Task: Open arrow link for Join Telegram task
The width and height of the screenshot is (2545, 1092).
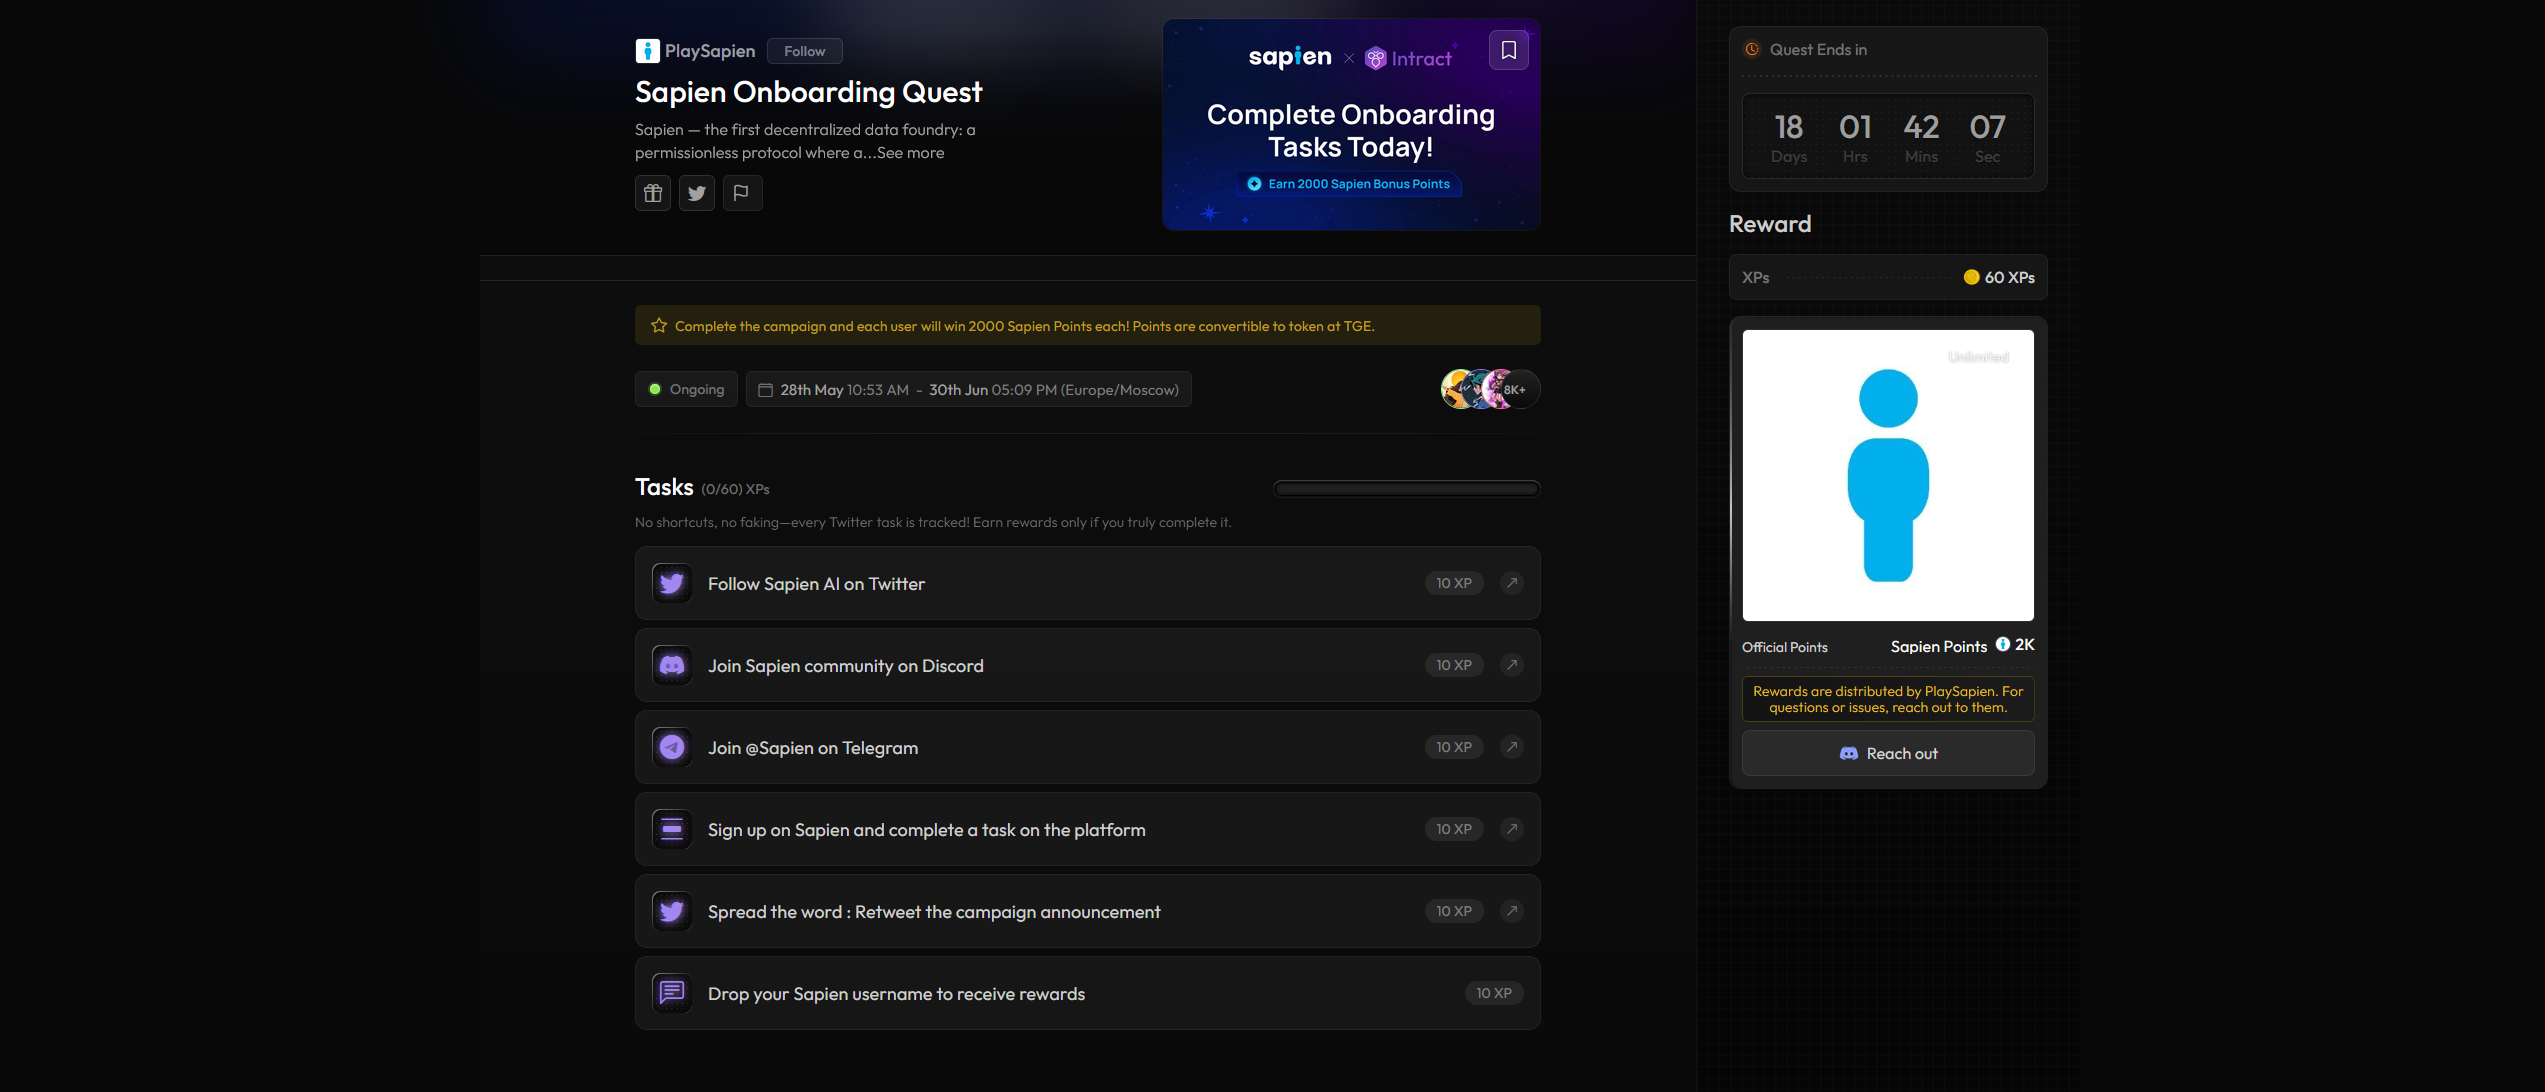Action: 1512,747
